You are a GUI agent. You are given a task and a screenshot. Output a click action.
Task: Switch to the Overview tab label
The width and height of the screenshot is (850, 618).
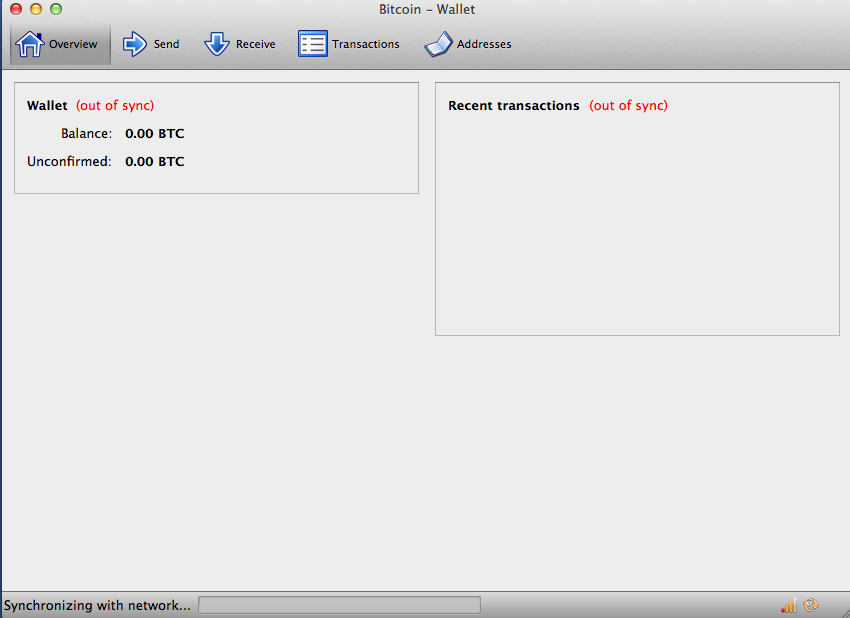[x=73, y=44]
